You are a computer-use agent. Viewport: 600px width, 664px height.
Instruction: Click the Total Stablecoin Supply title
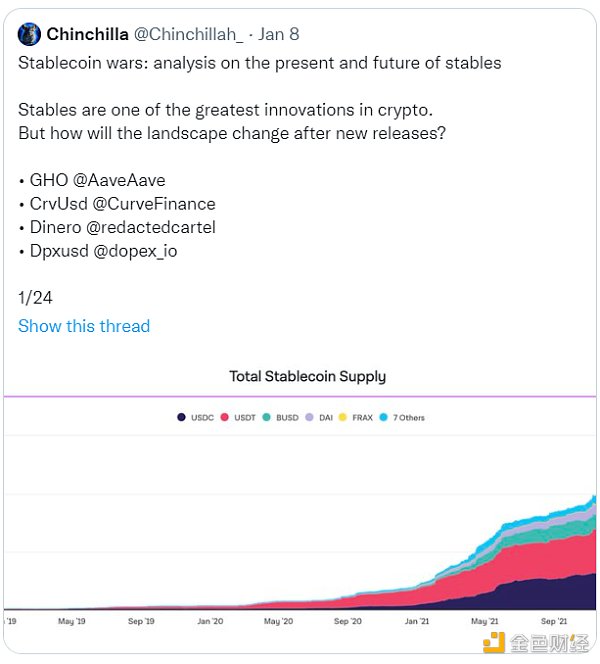click(x=307, y=377)
